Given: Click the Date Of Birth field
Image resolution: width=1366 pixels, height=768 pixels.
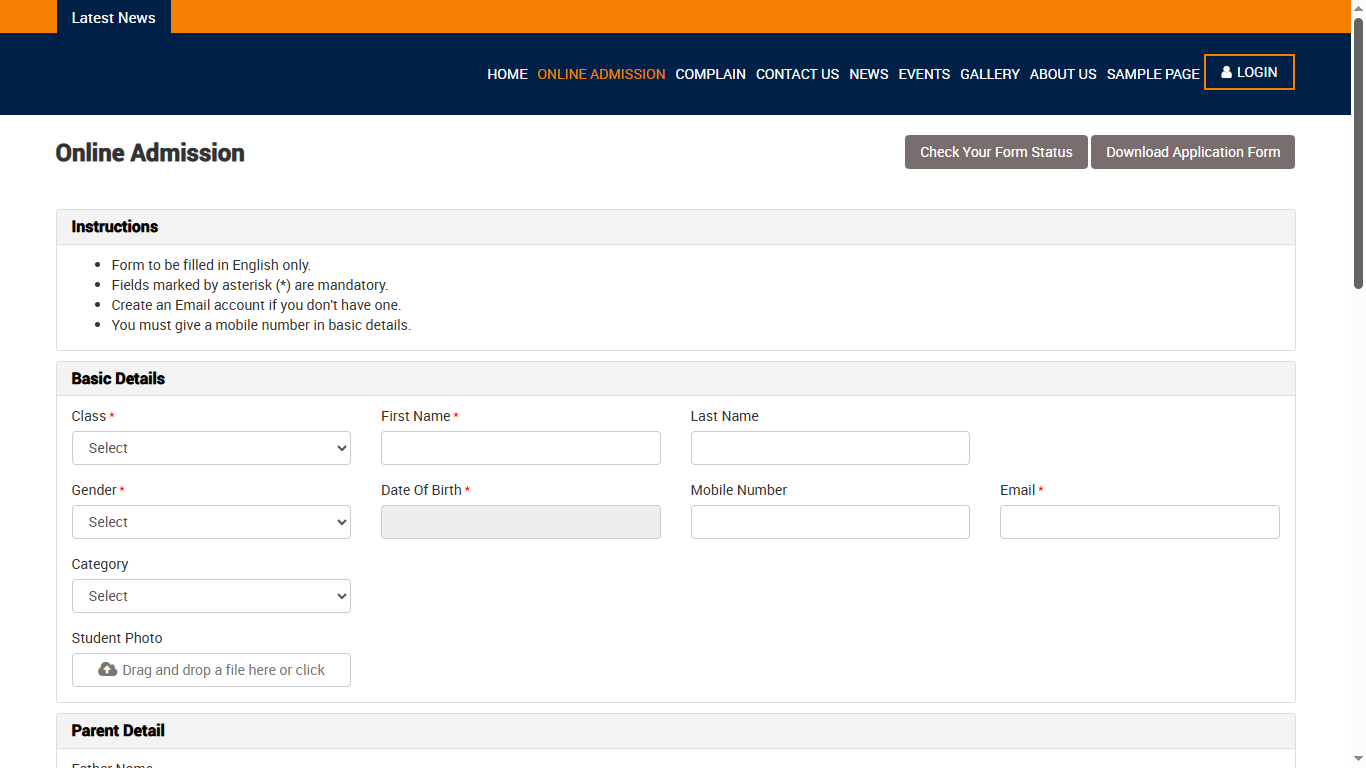Looking at the screenshot, I should tap(520, 522).
